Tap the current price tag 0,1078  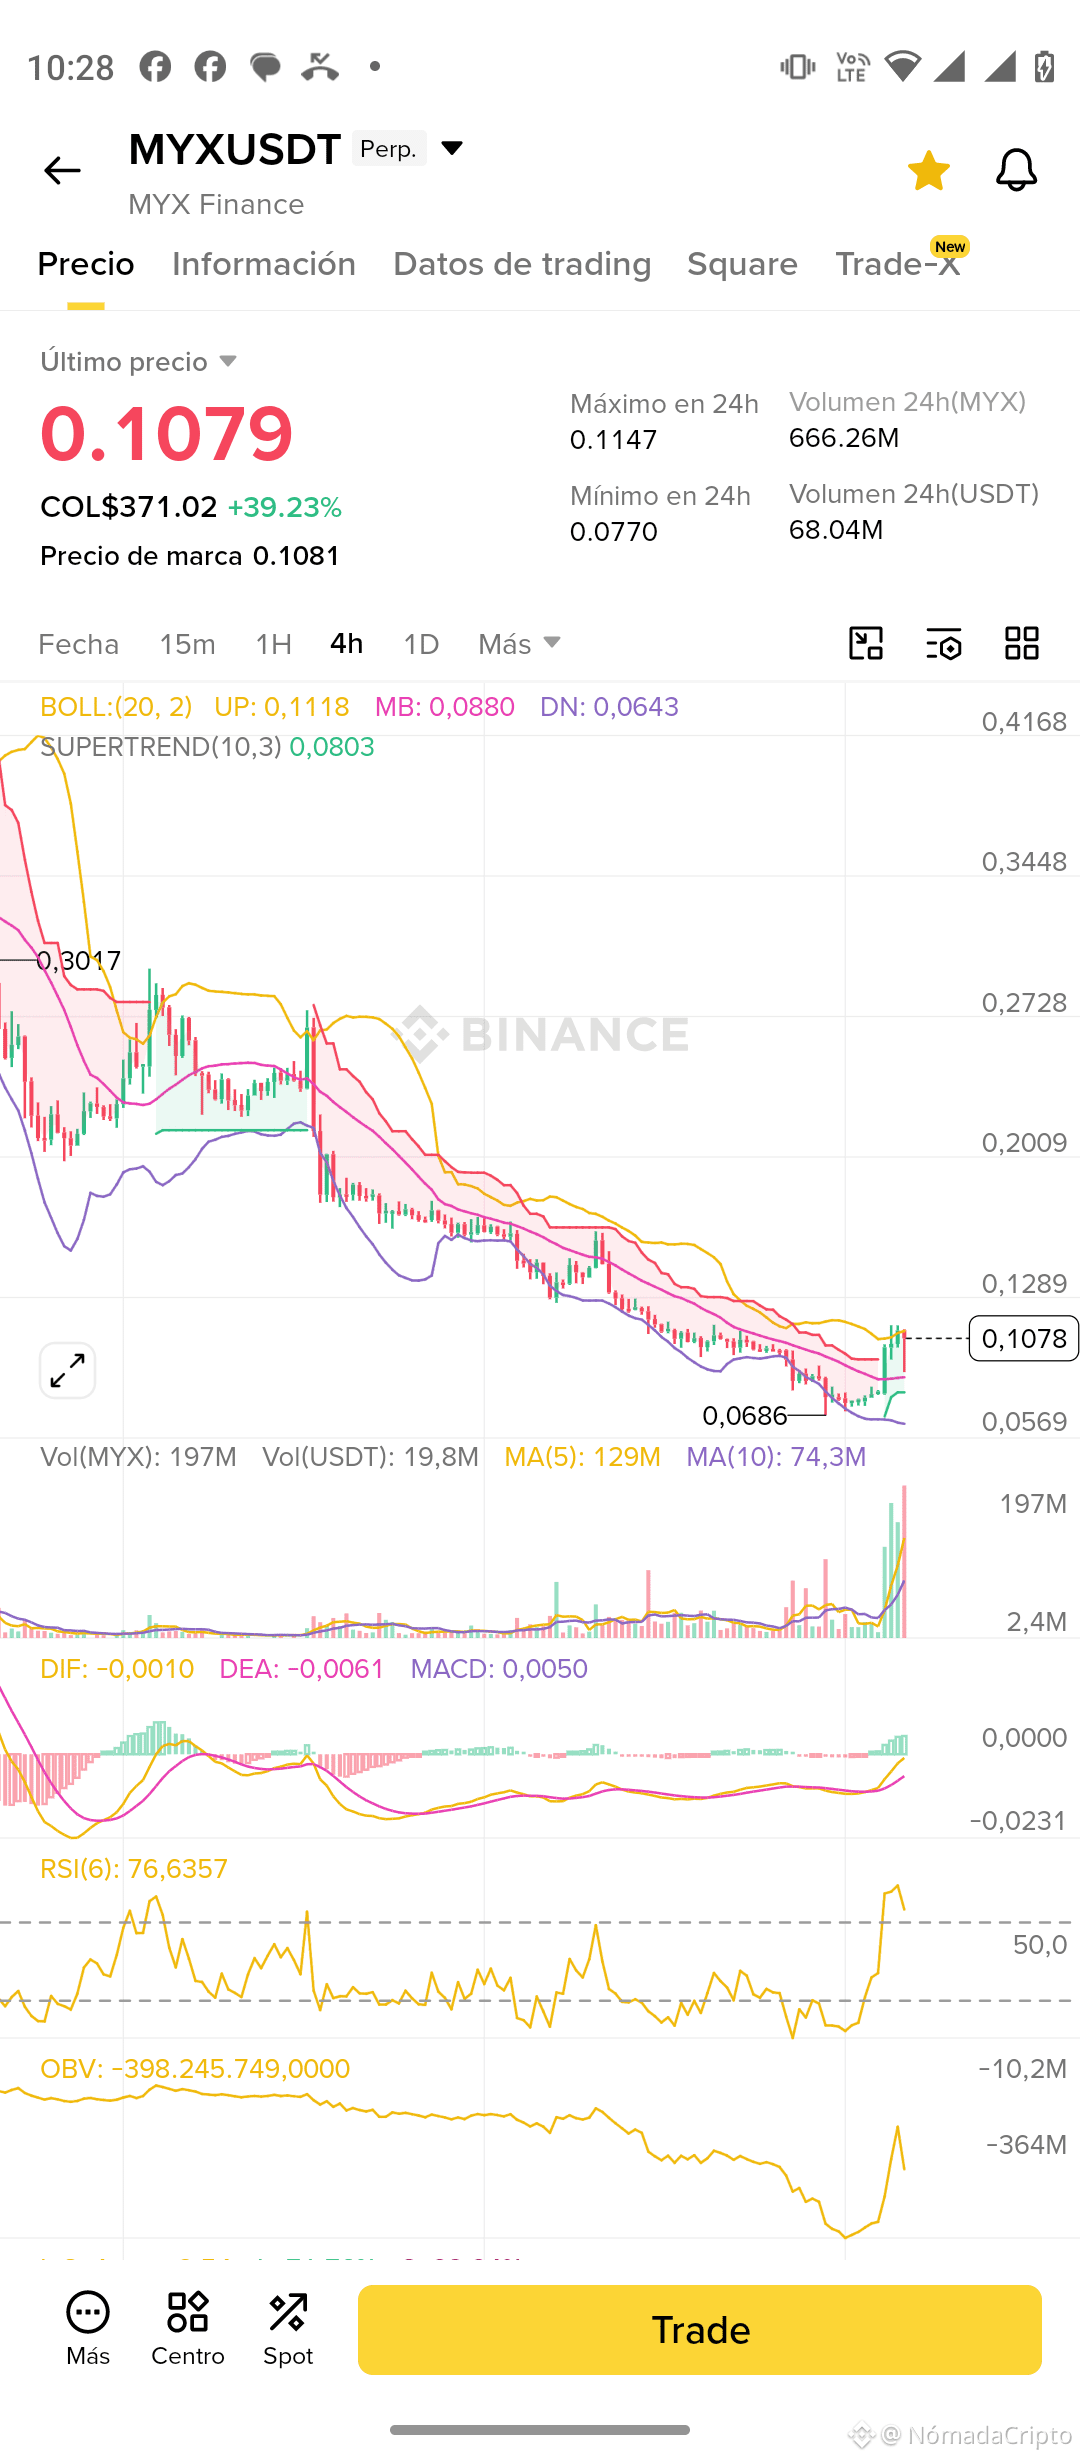(1024, 1338)
